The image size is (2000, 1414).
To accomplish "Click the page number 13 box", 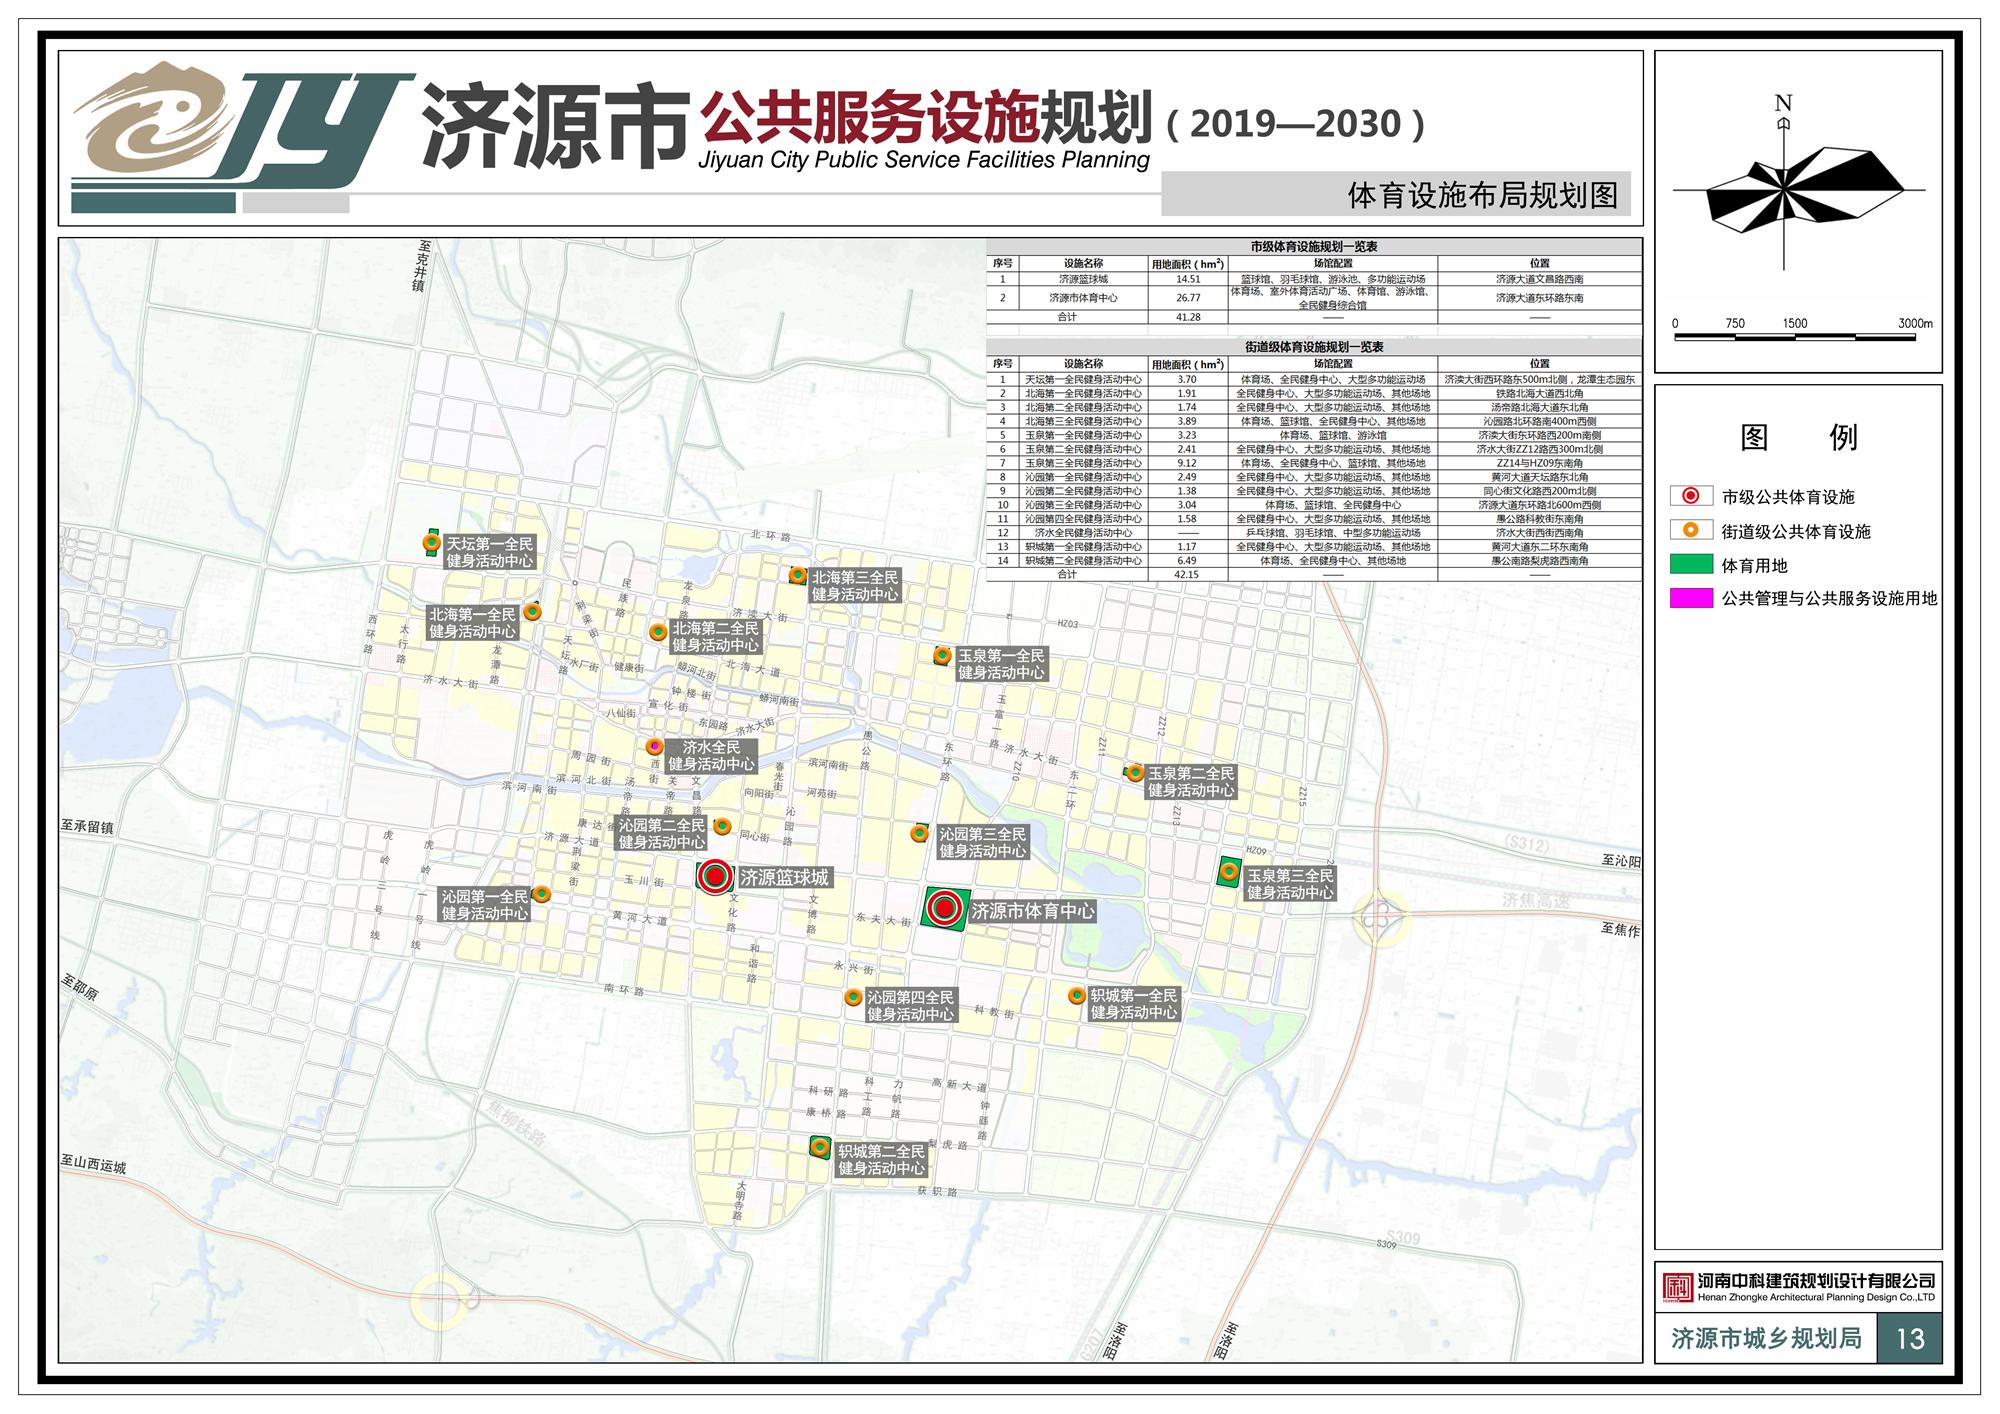I will pyautogui.click(x=1909, y=1338).
